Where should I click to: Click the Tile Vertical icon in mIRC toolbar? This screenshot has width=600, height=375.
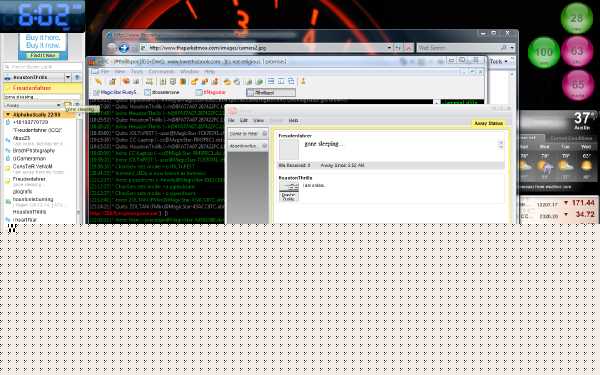pos(281,82)
